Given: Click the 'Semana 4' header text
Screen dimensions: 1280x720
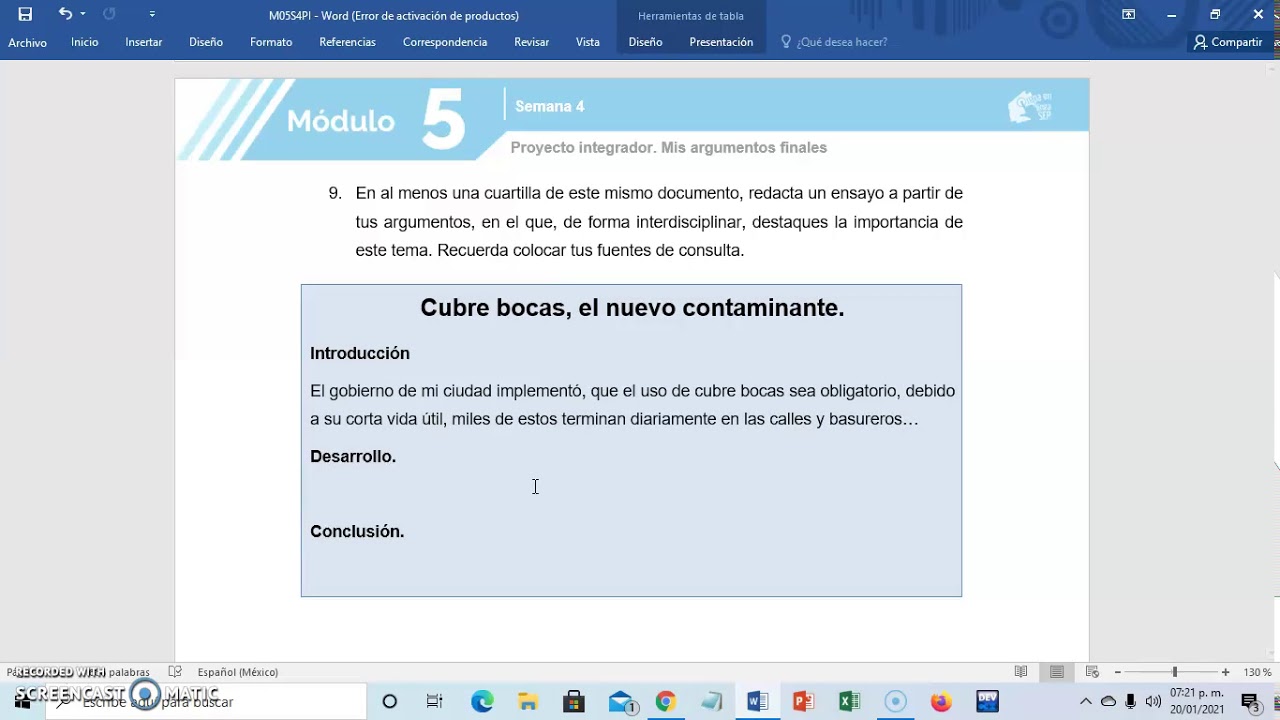Looking at the screenshot, I should coord(549,106).
